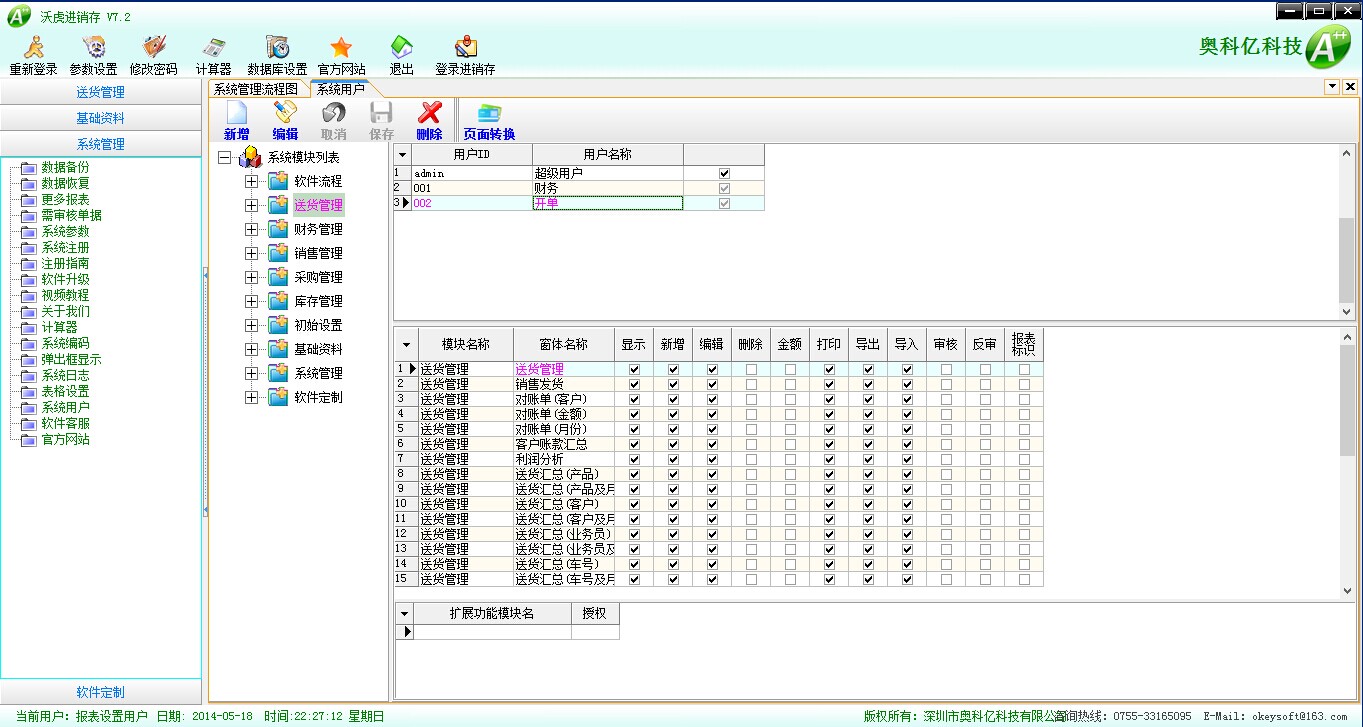
Task: Open the 基础资料 sidebar section
Action: point(101,118)
